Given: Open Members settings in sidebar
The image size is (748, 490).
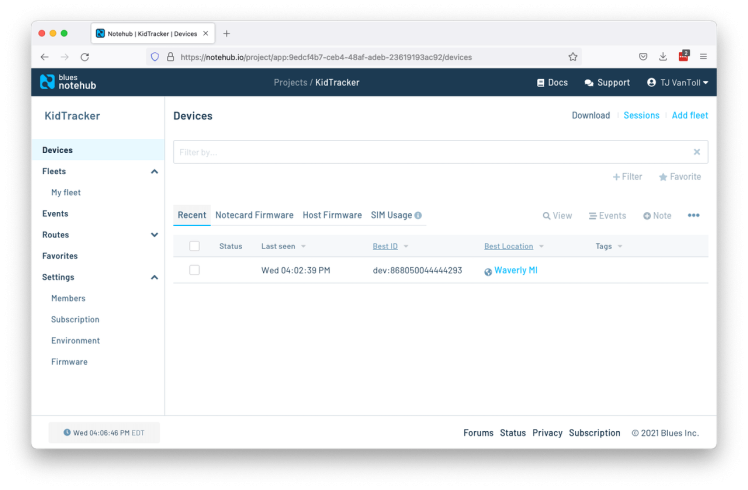Looking at the screenshot, I should (x=68, y=298).
